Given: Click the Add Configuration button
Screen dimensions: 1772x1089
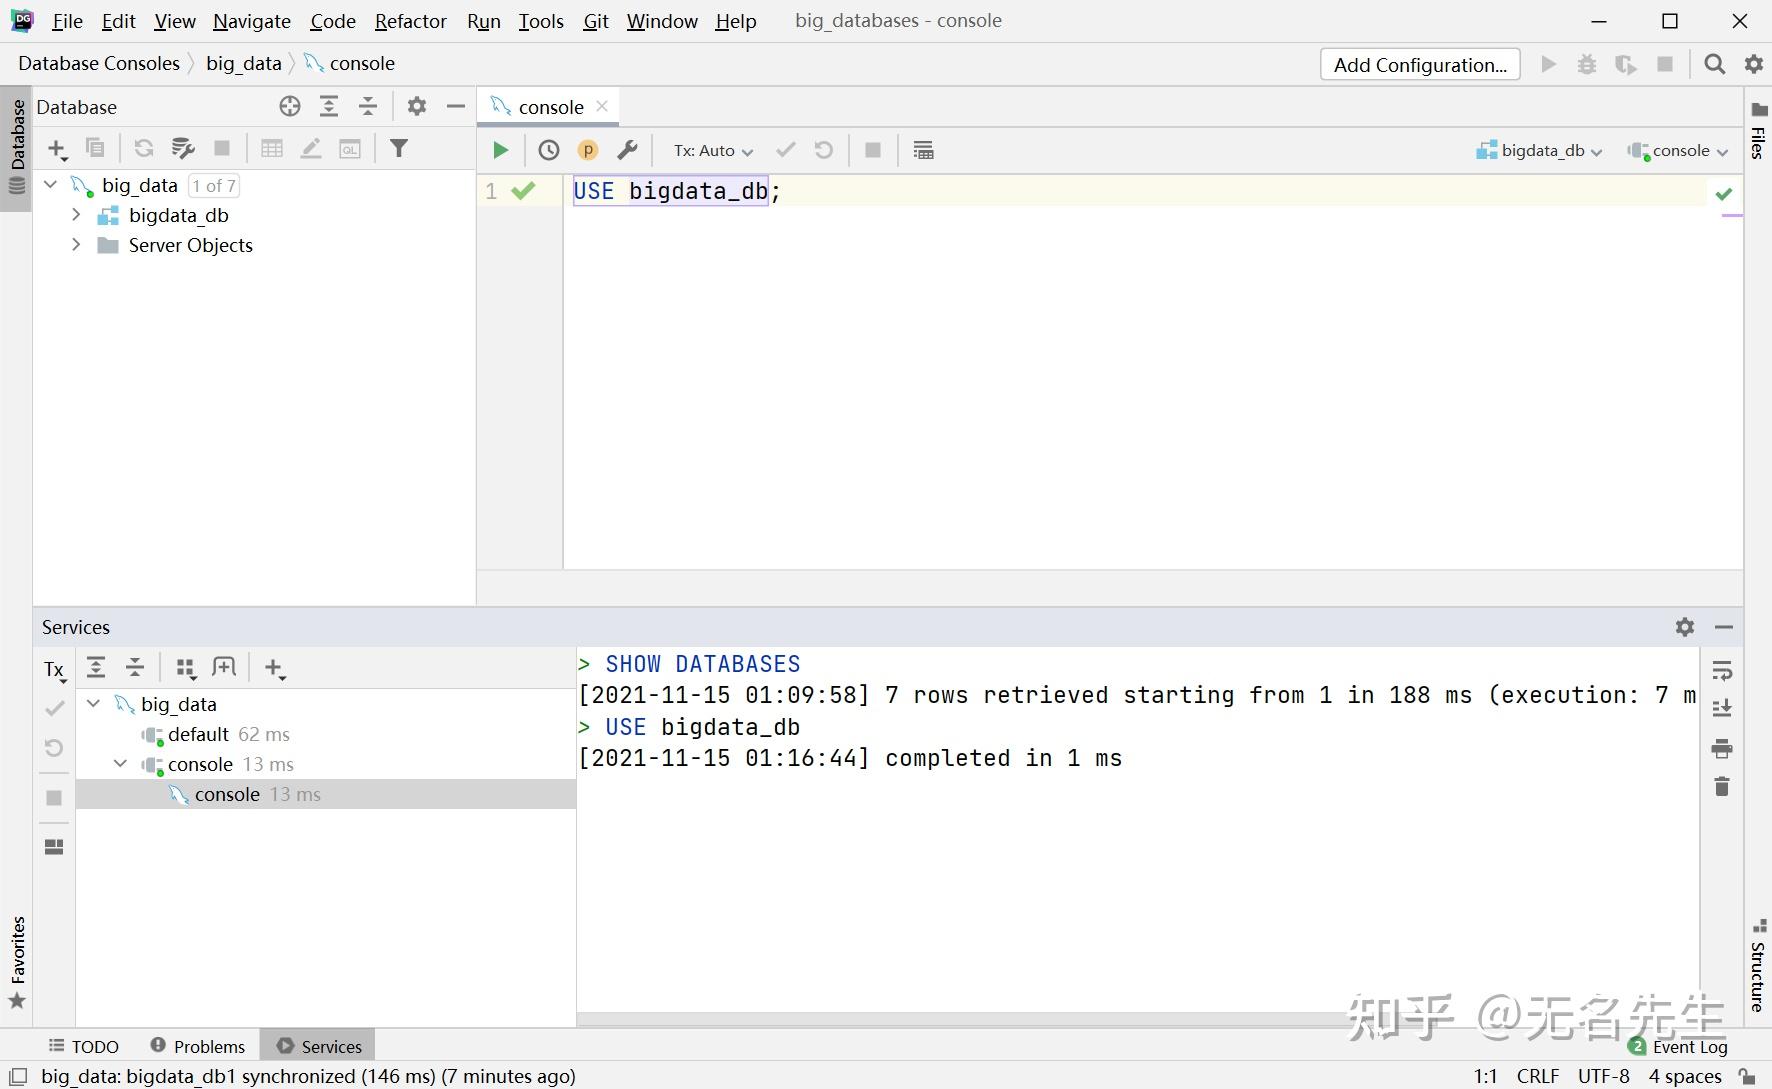Looking at the screenshot, I should click(1419, 65).
